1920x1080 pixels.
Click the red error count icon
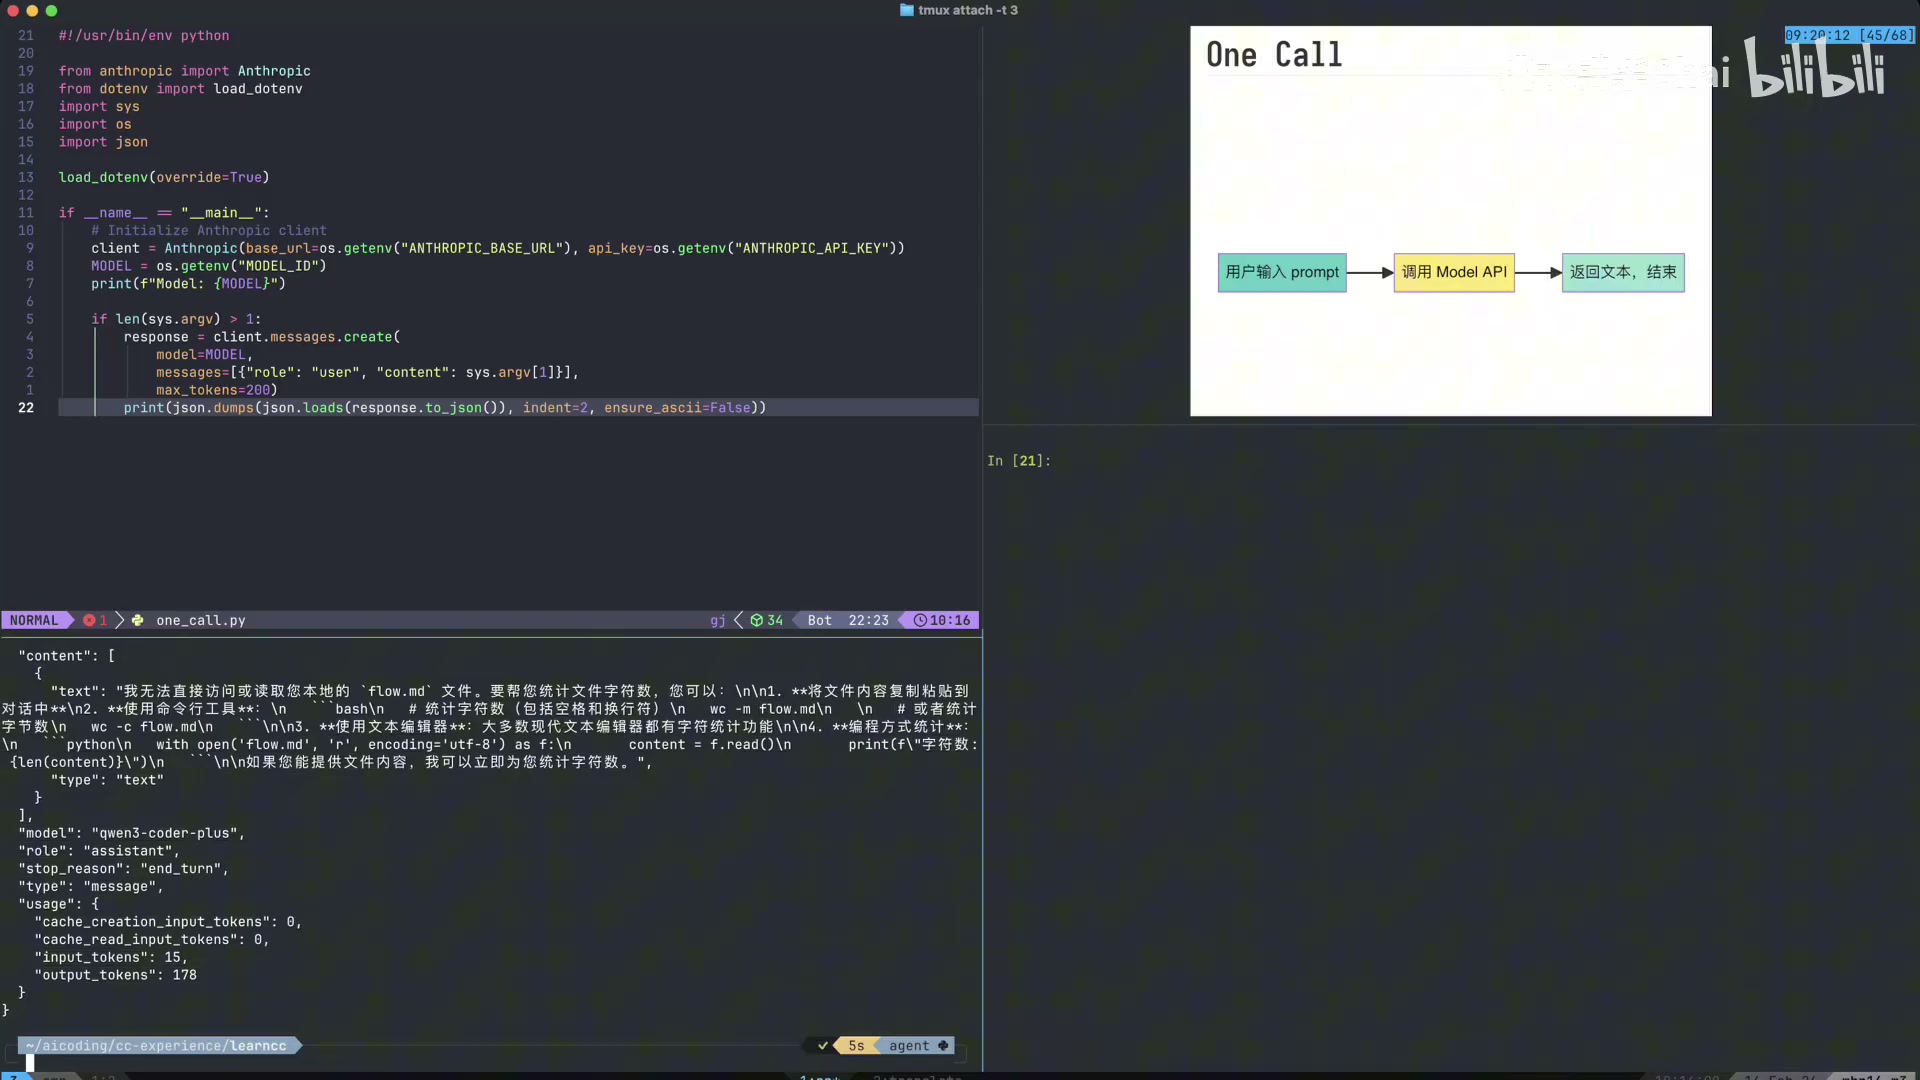tap(90, 620)
